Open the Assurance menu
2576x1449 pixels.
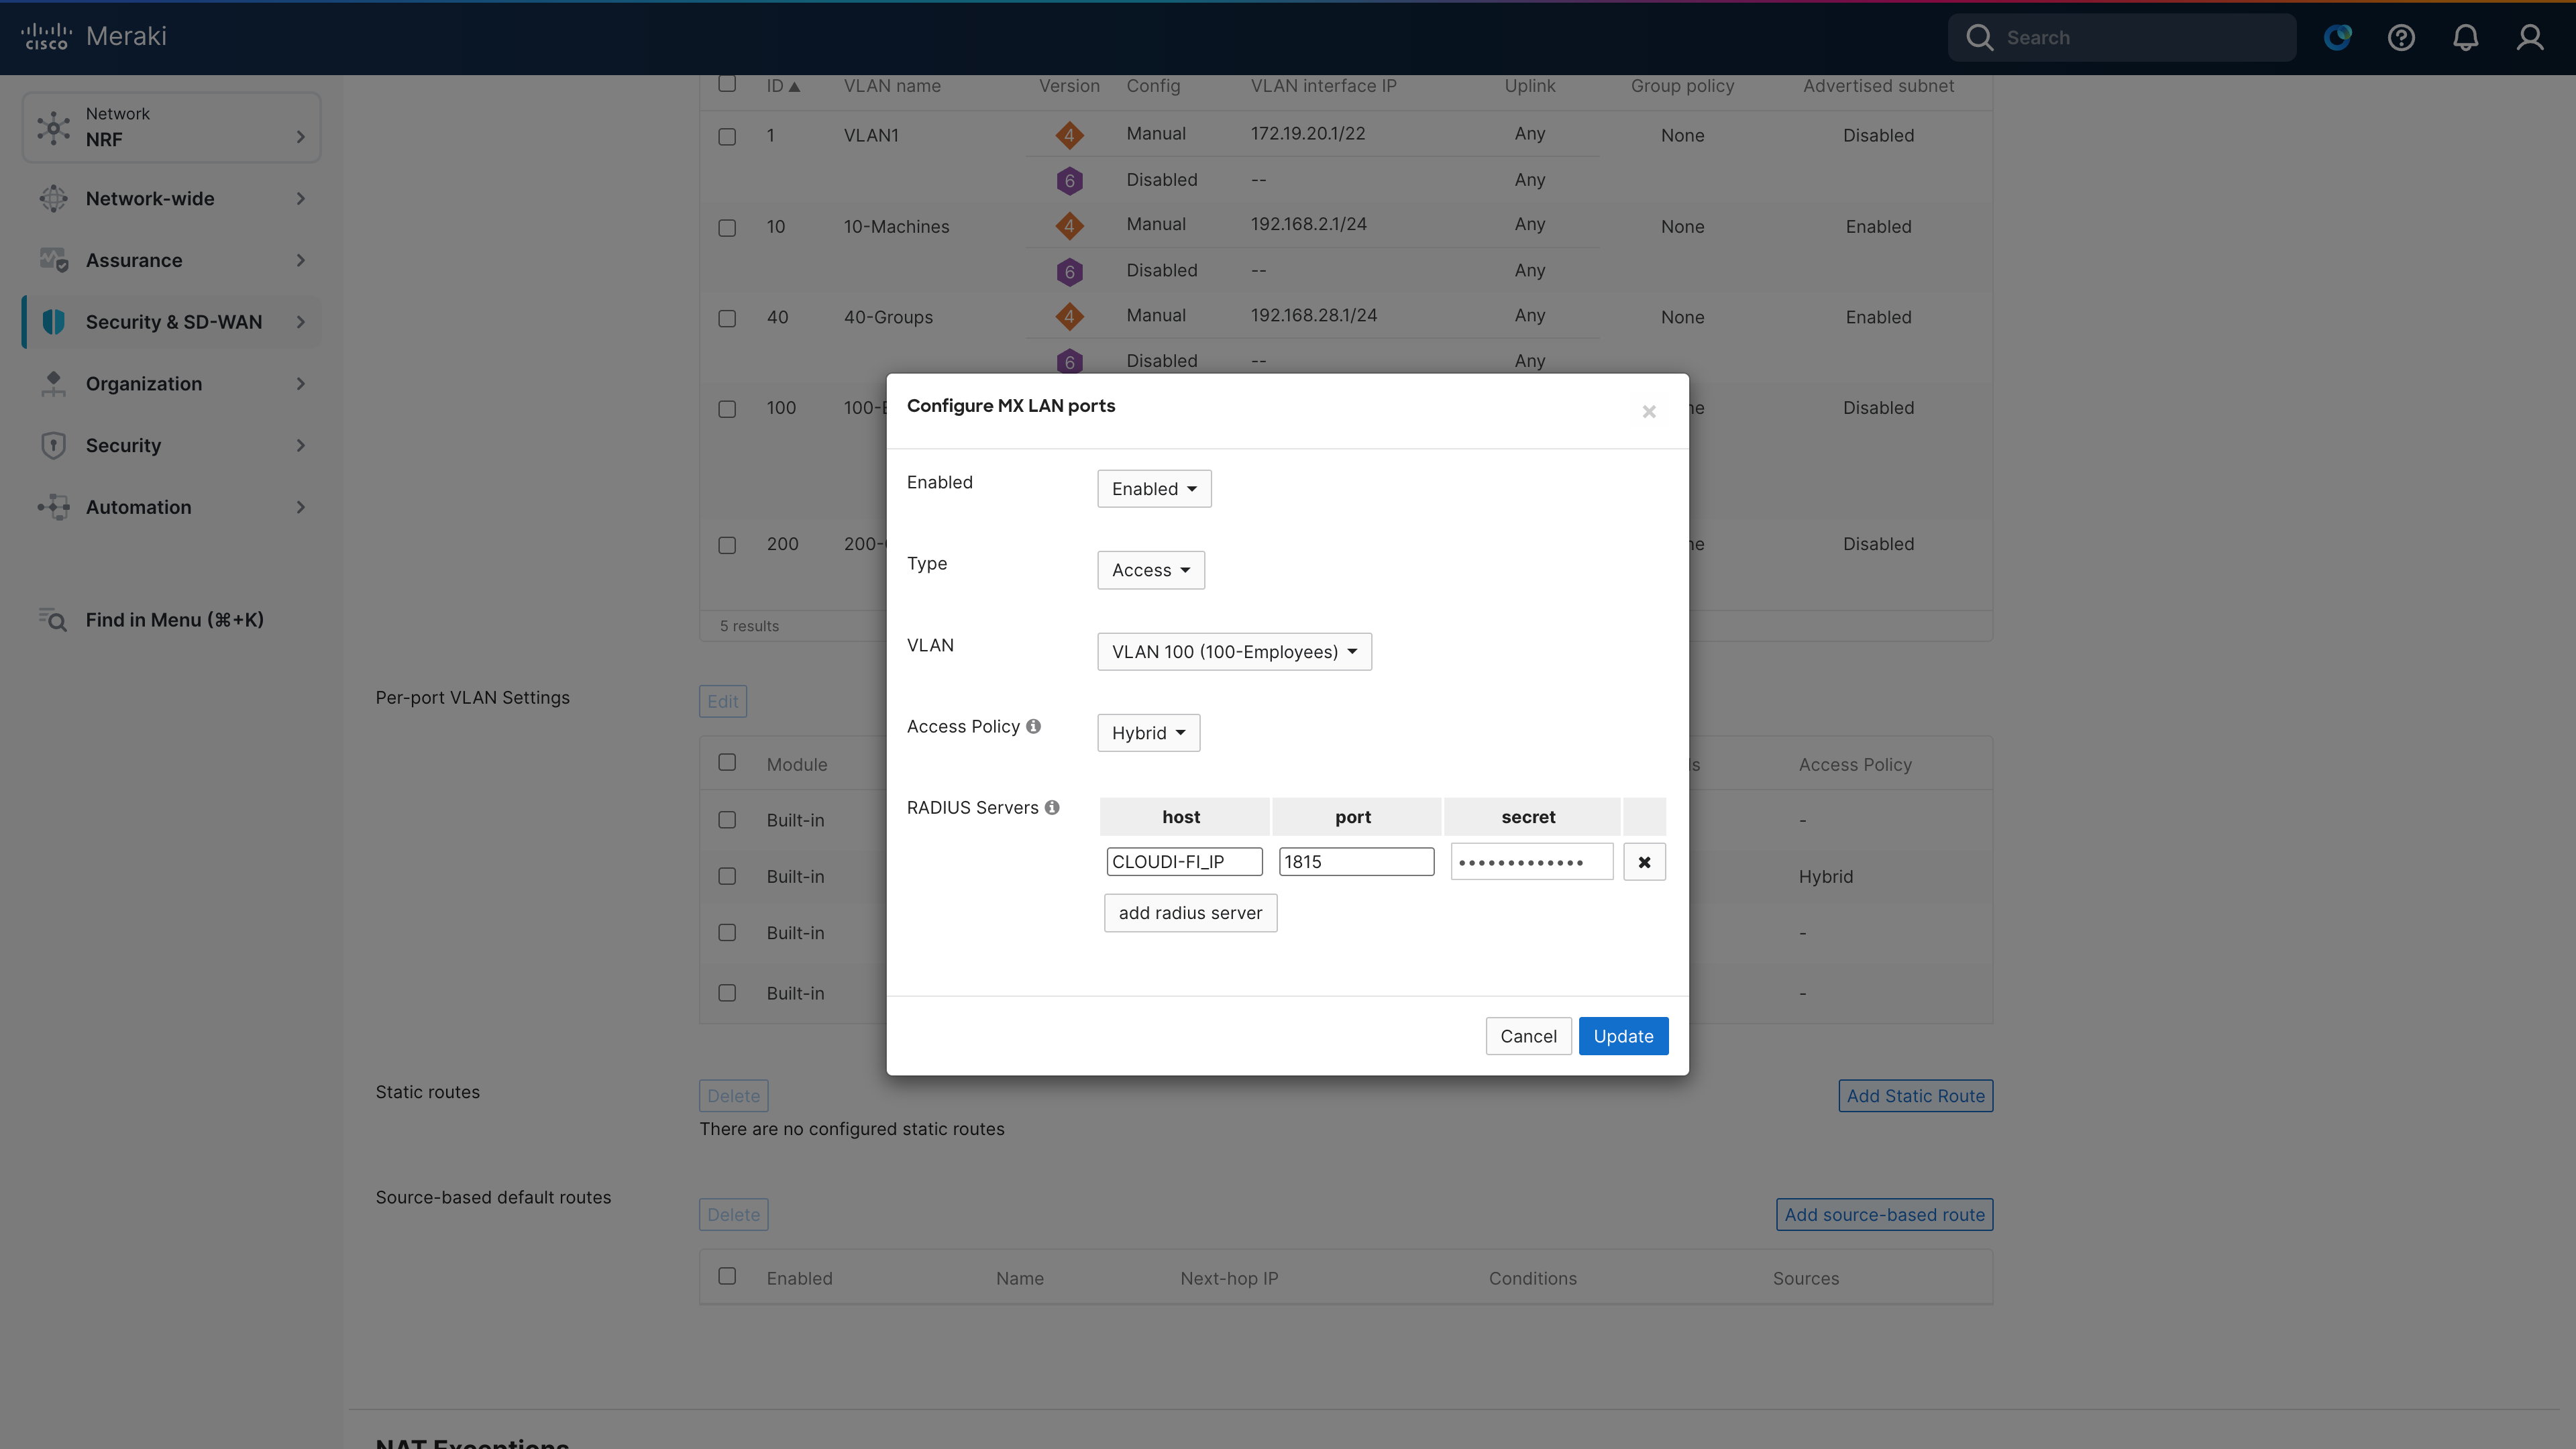pos(171,260)
